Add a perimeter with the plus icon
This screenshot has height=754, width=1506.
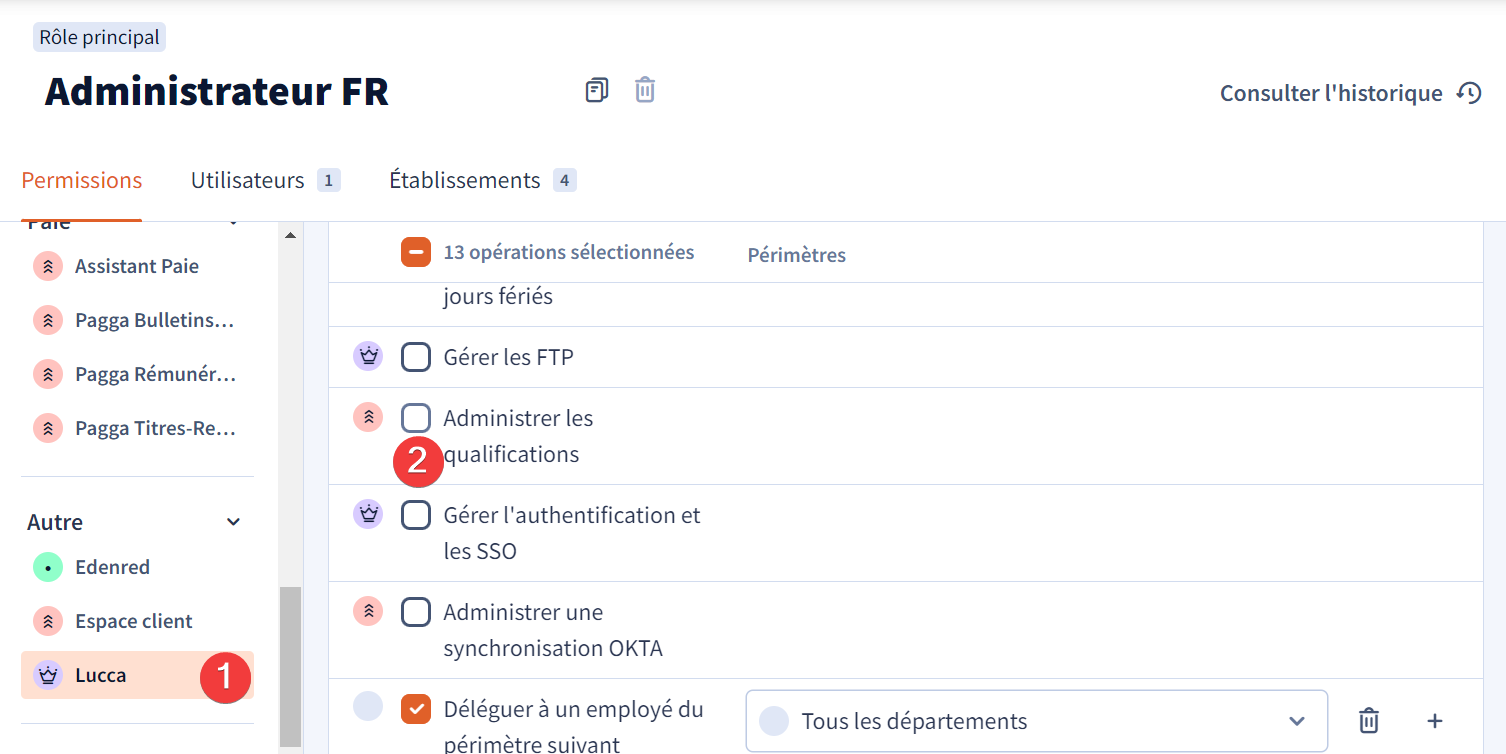[x=1434, y=720]
